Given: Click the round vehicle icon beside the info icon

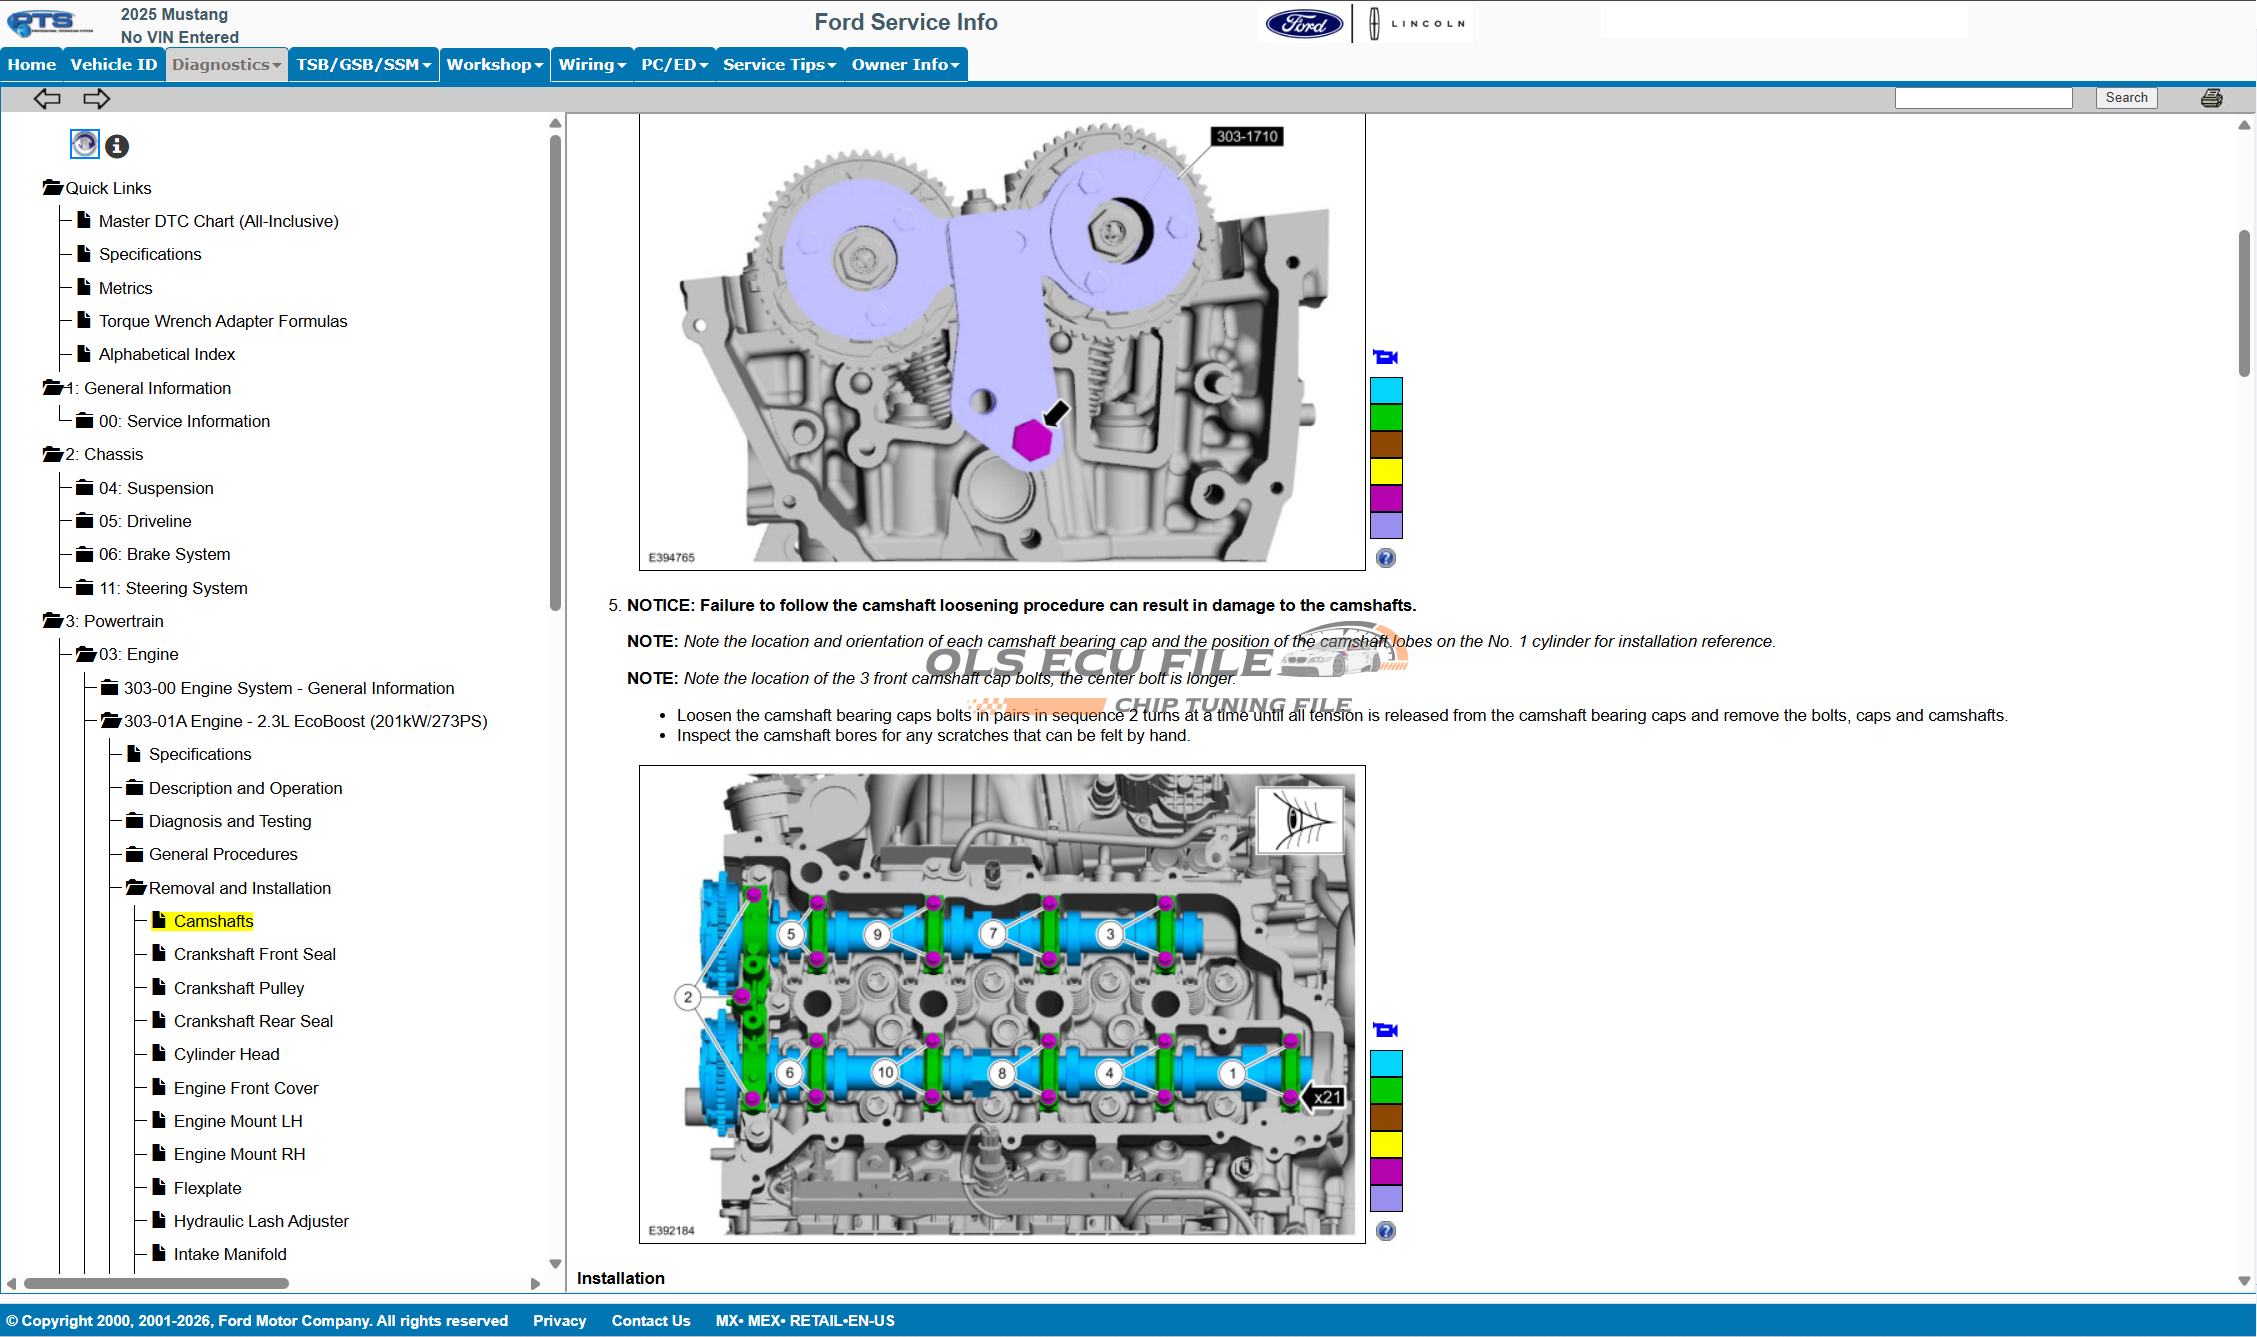Looking at the screenshot, I should click(84, 145).
